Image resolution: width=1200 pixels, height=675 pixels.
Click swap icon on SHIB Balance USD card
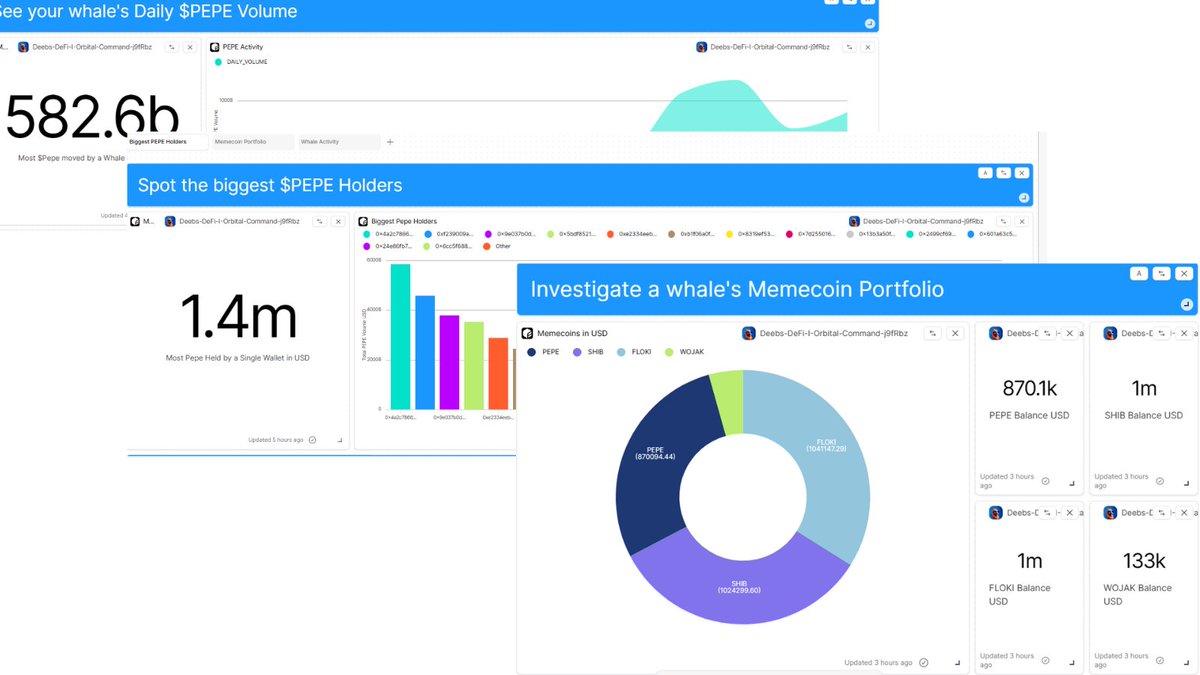pyautogui.click(x=1162, y=333)
